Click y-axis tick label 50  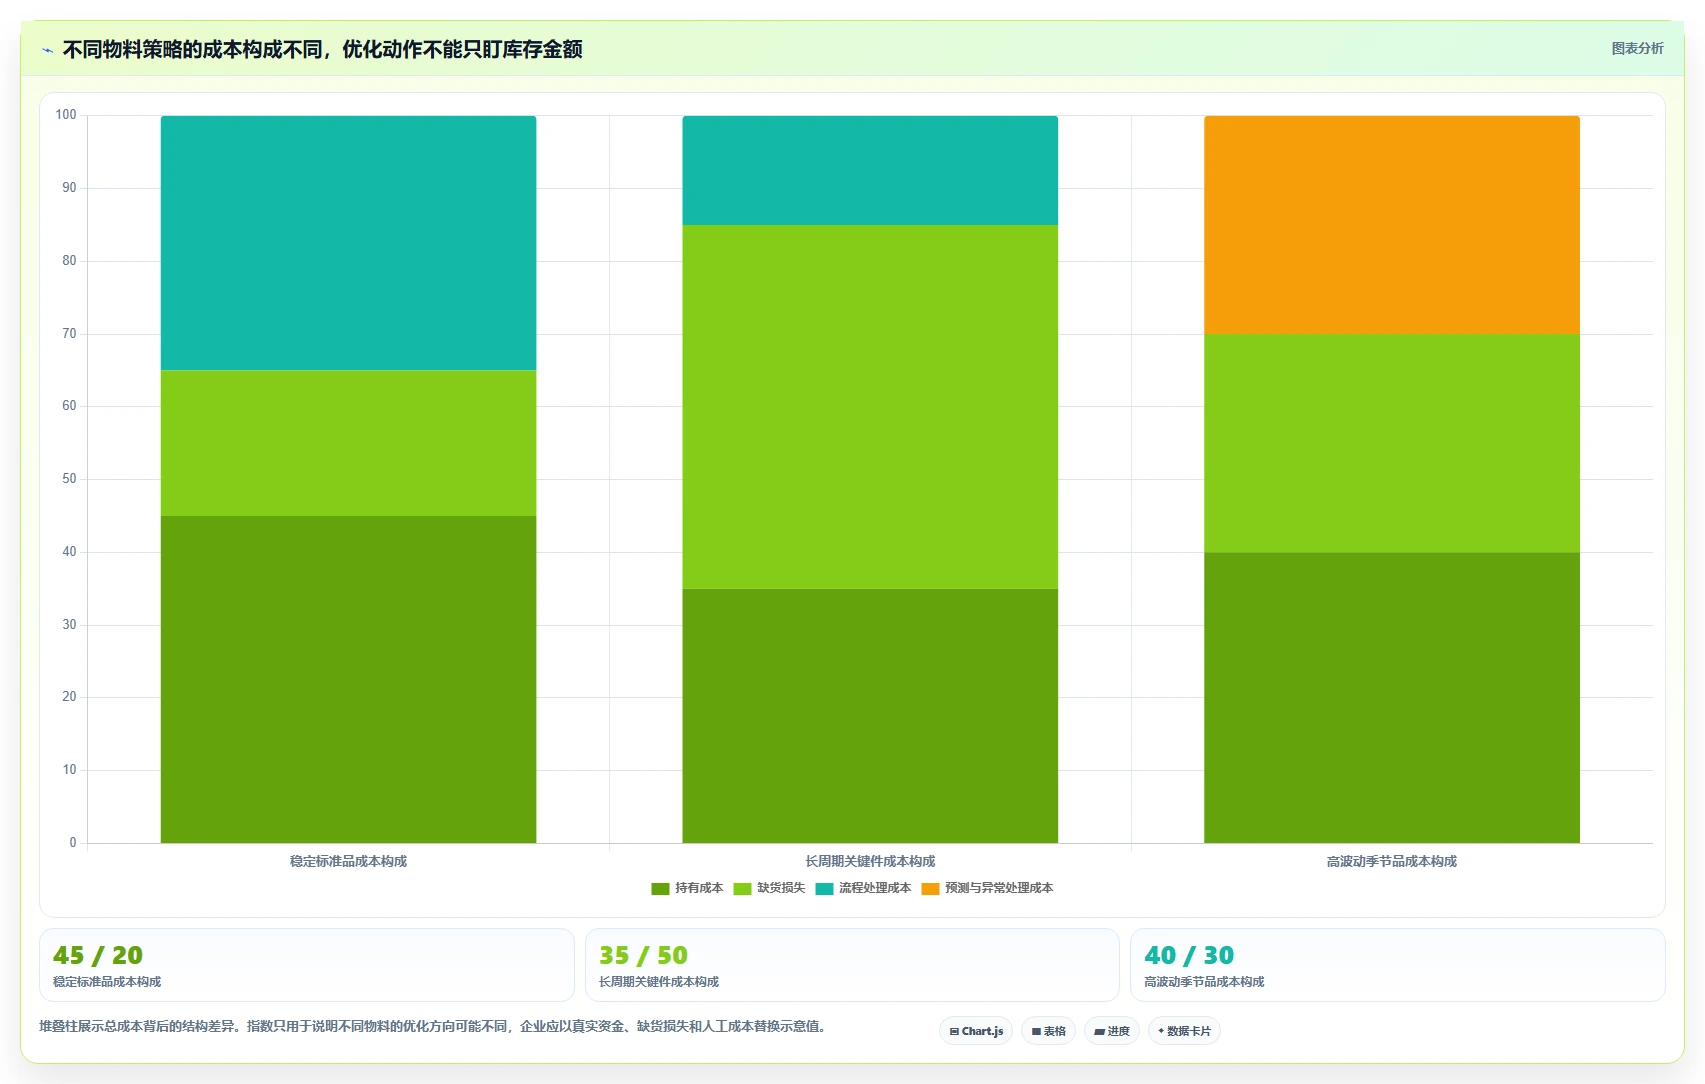tap(69, 479)
